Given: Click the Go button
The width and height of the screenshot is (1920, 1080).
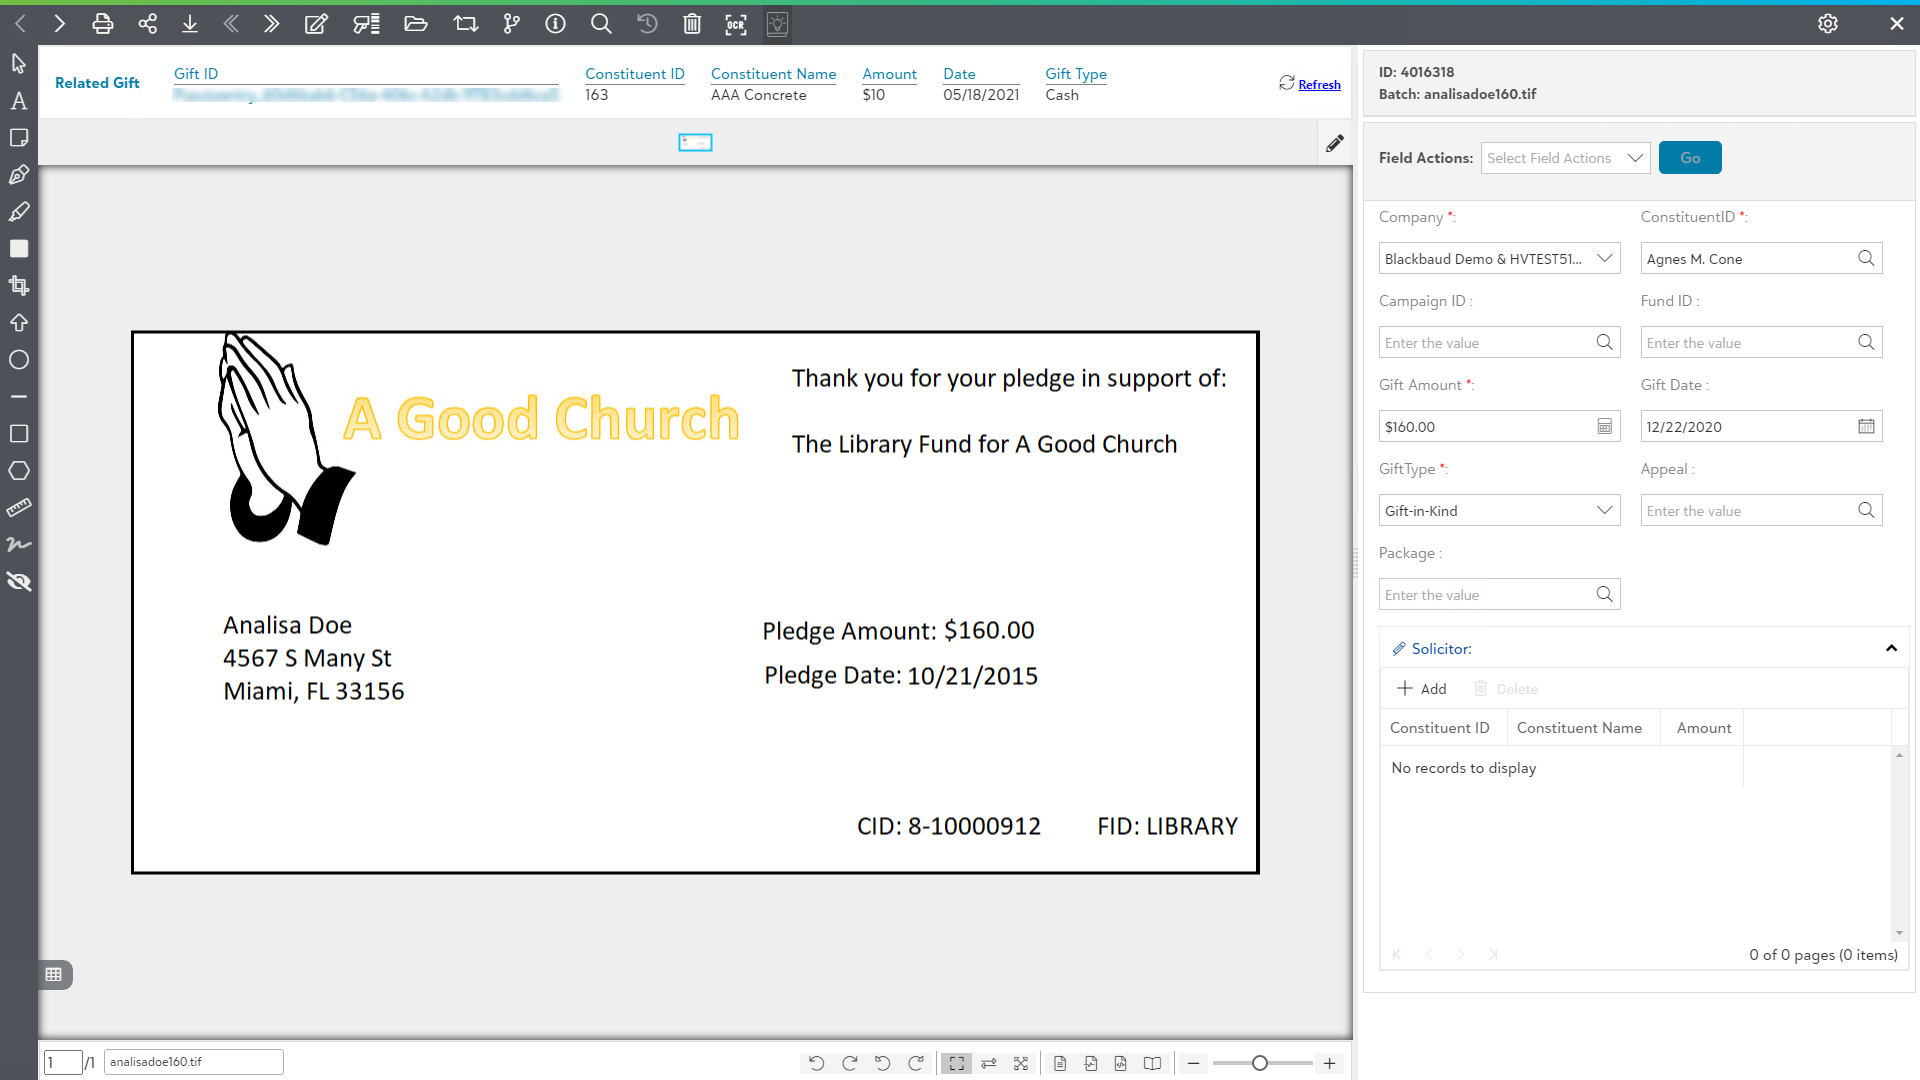Looking at the screenshot, I should pos(1690,158).
